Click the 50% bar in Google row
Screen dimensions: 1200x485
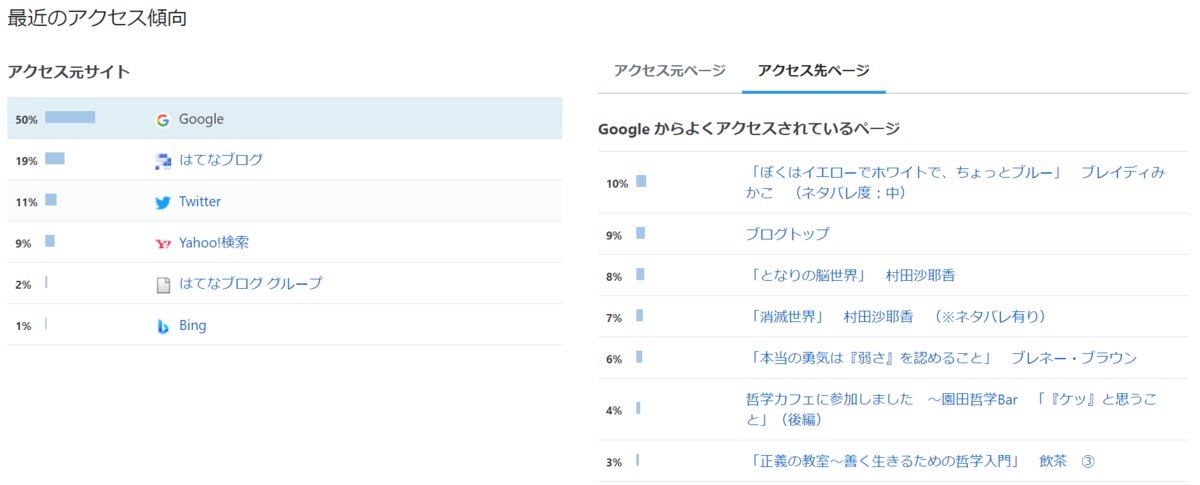[x=70, y=118]
